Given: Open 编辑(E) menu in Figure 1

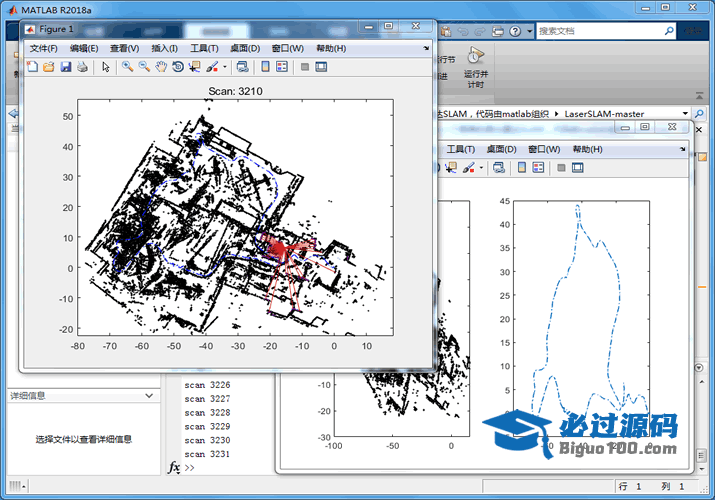Looking at the screenshot, I should coord(84,48).
